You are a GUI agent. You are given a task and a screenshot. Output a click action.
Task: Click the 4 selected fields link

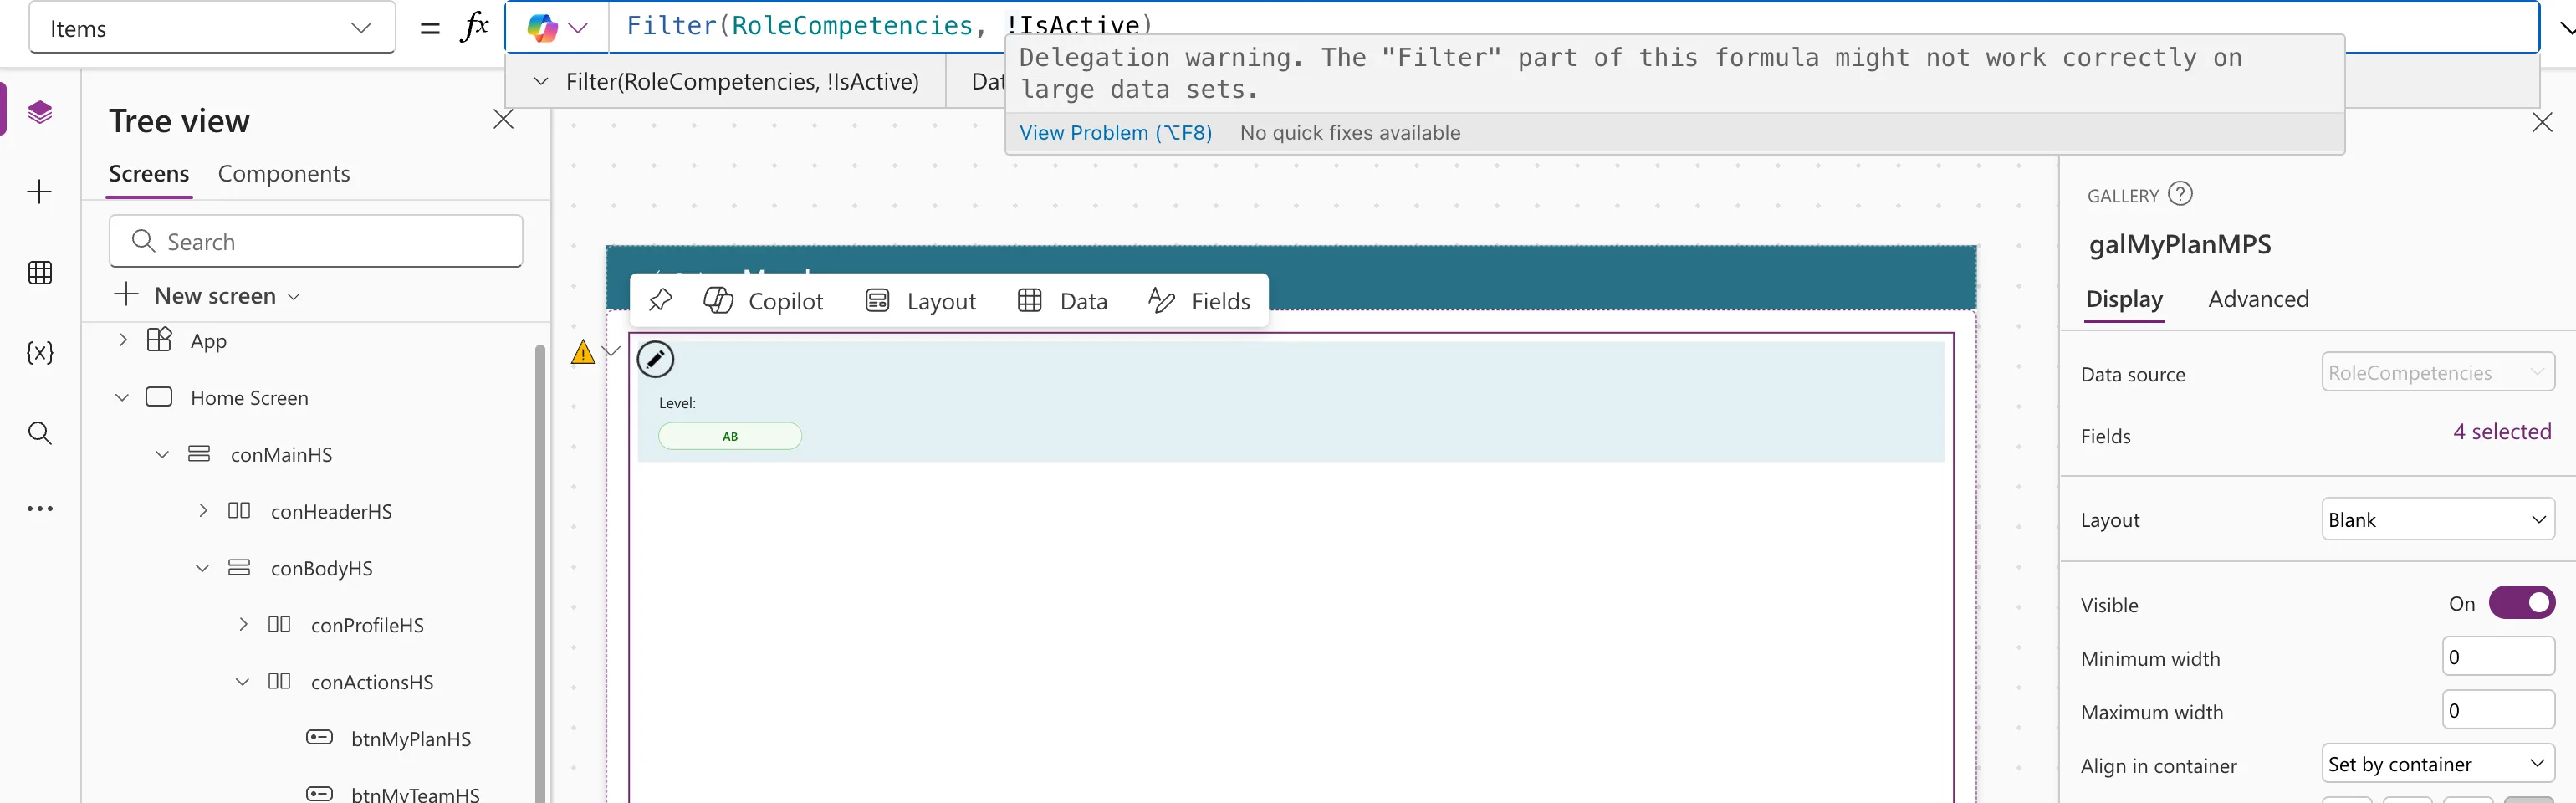tap(2502, 431)
